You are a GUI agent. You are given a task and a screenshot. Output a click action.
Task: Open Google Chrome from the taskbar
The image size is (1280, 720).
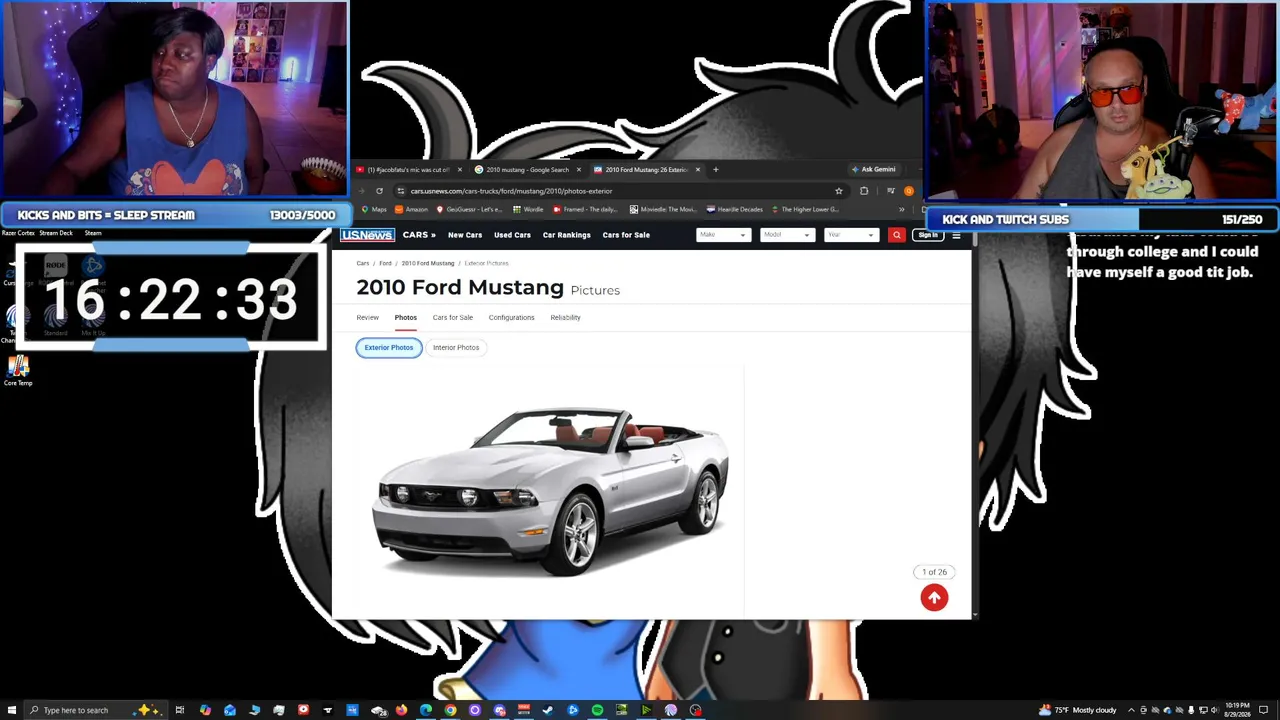click(450, 710)
